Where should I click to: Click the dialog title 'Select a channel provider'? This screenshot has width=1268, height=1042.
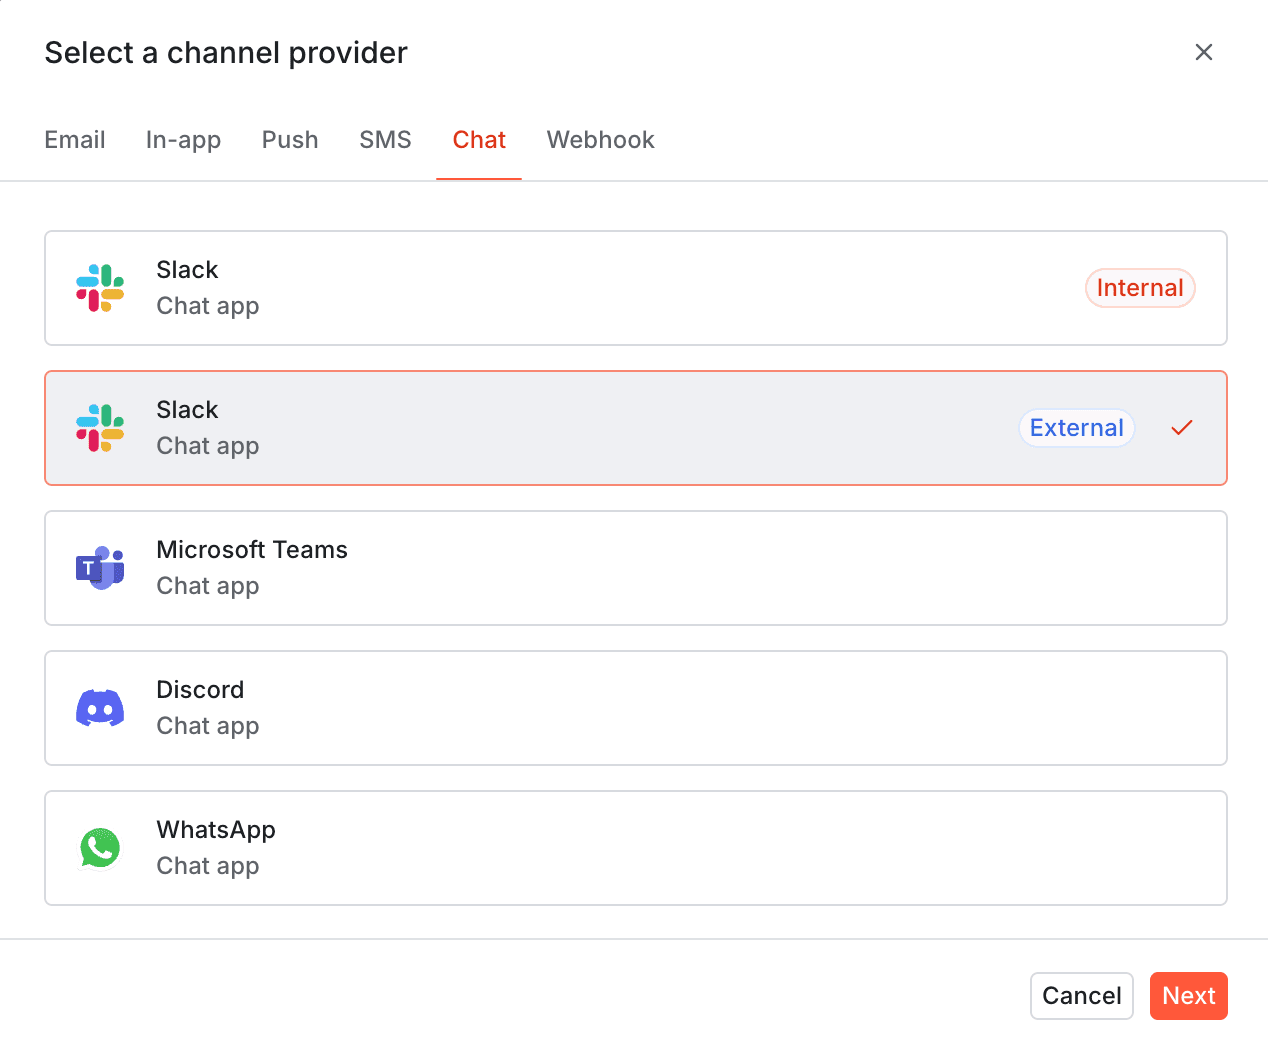(x=226, y=53)
